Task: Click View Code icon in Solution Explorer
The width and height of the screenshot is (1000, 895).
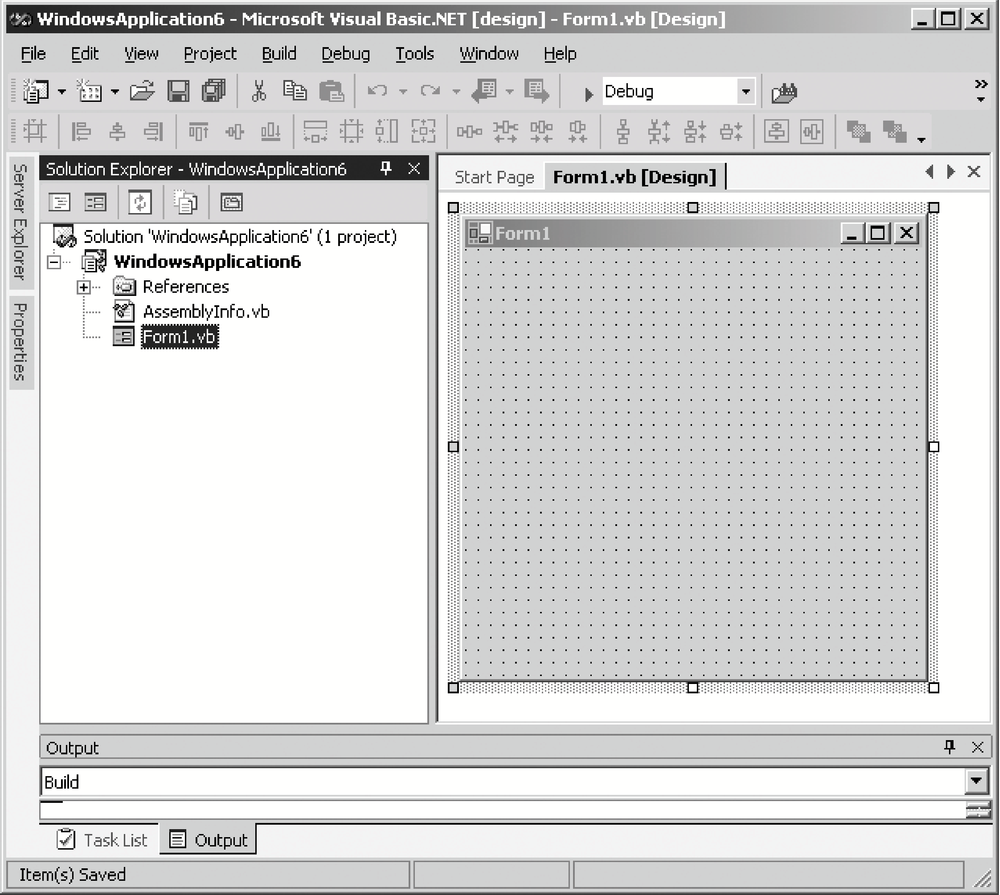Action: 60,202
